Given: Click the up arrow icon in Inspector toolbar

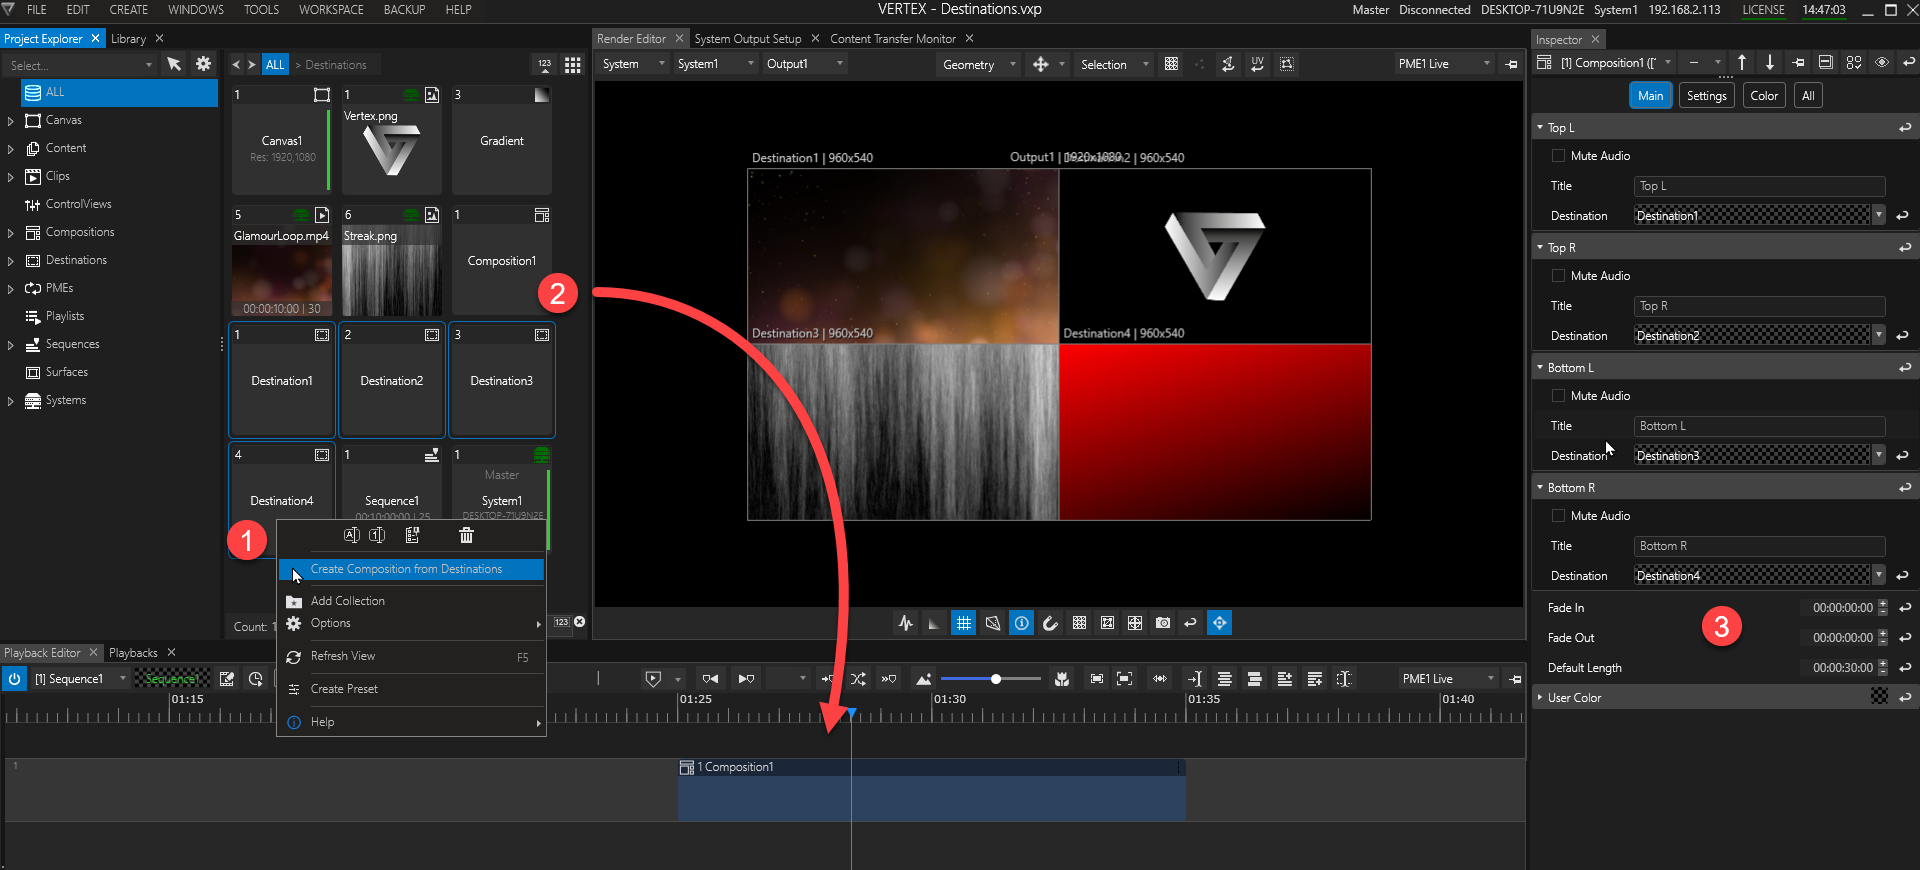Looking at the screenshot, I should pyautogui.click(x=1742, y=63).
